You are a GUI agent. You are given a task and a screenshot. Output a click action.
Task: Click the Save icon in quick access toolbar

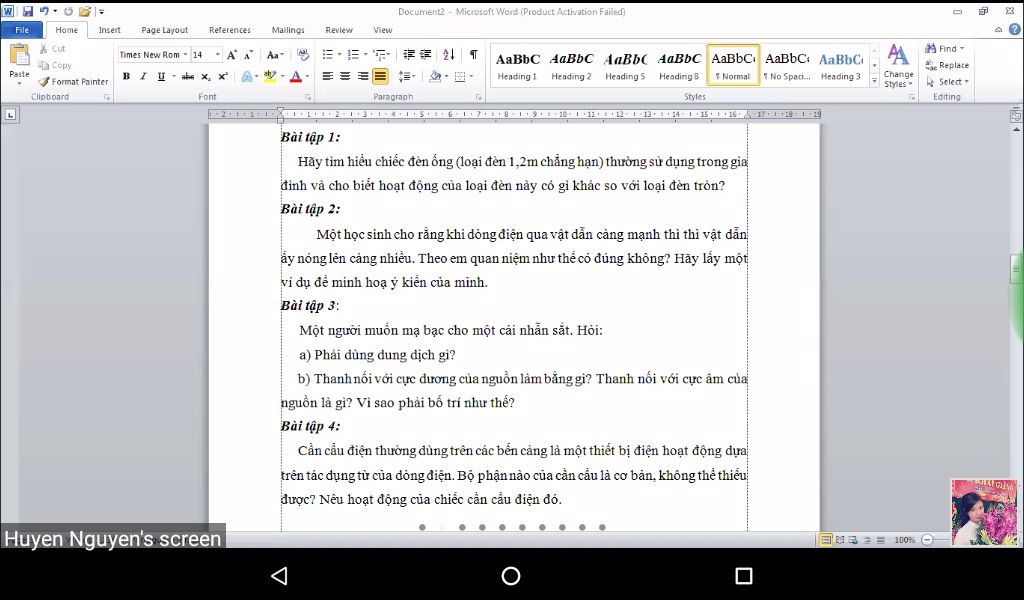tap(27, 11)
